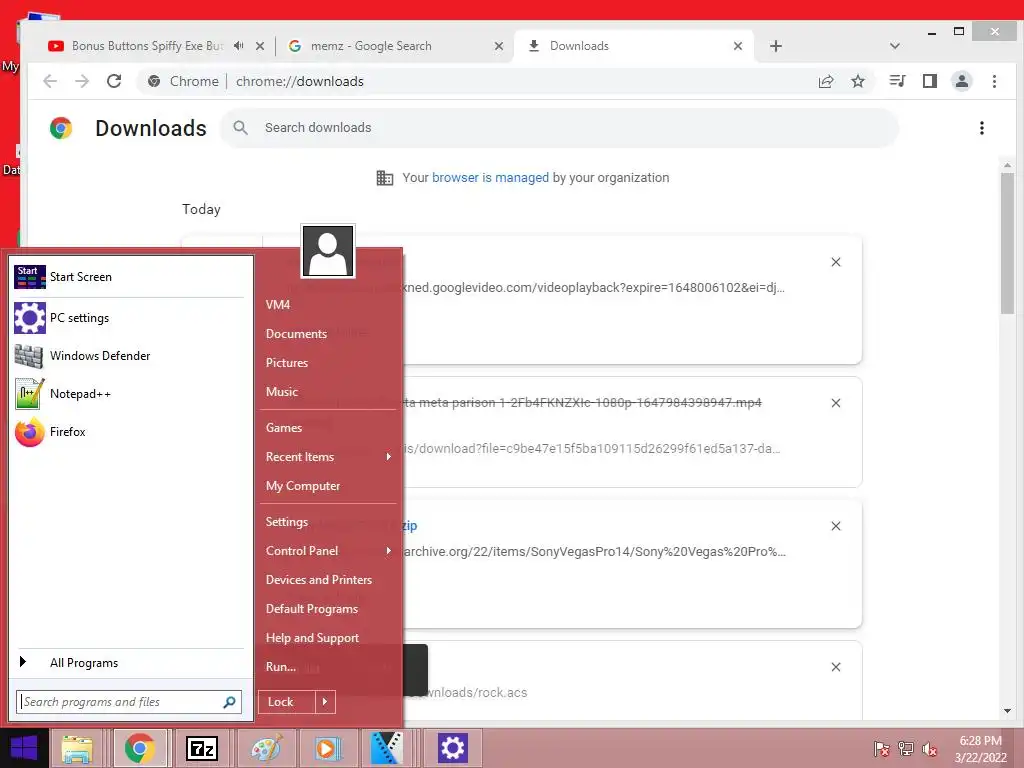Open Devices and Printers
Screen dimensions: 1024x768
pos(319,580)
